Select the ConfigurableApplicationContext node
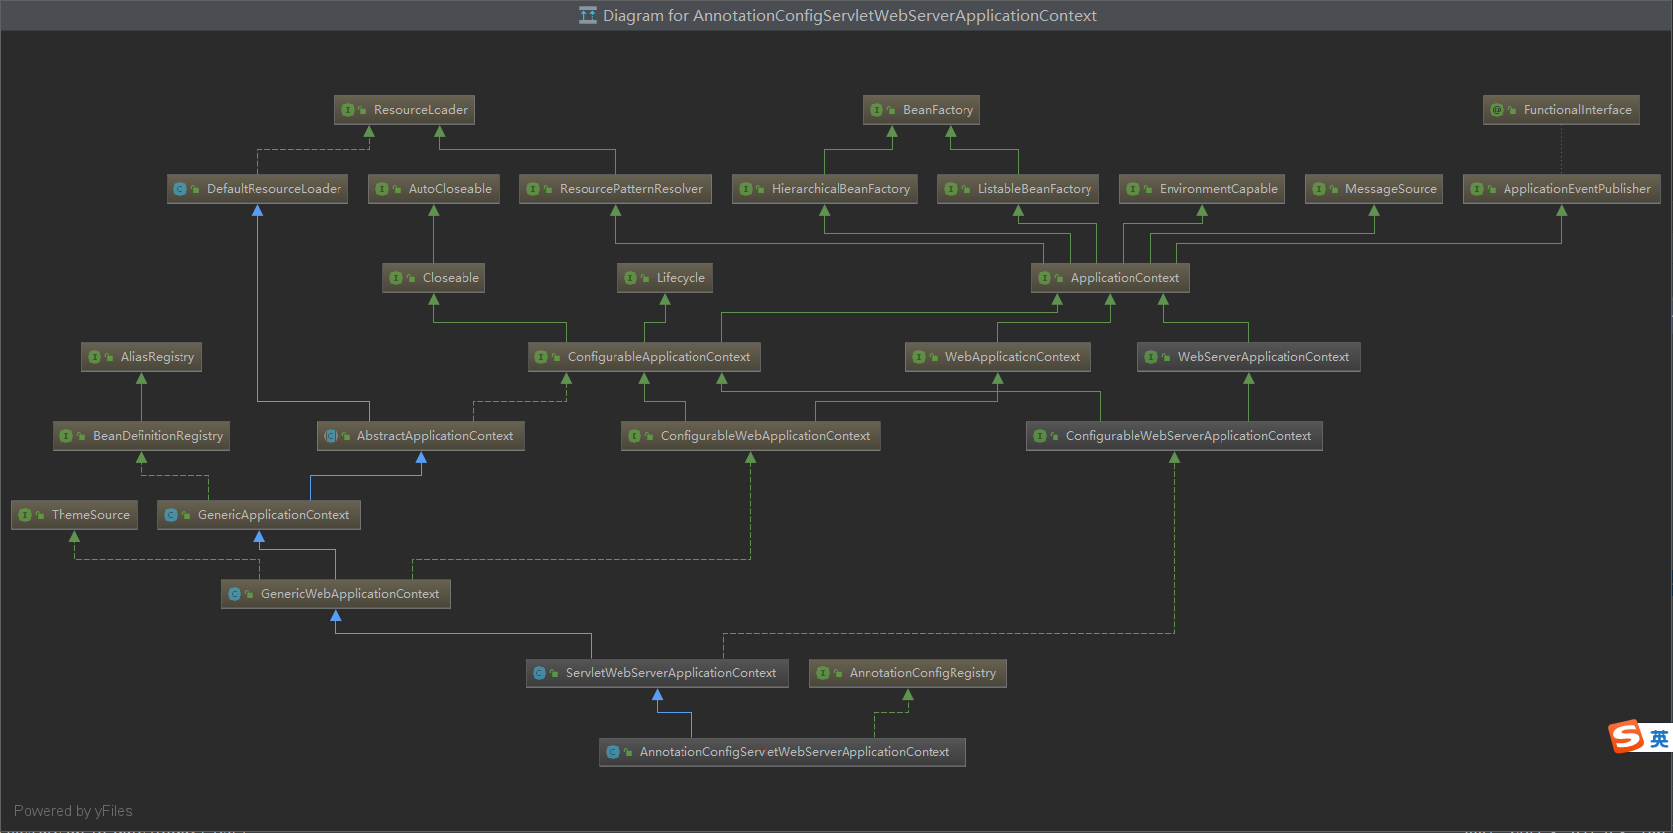The image size is (1673, 833). [657, 357]
